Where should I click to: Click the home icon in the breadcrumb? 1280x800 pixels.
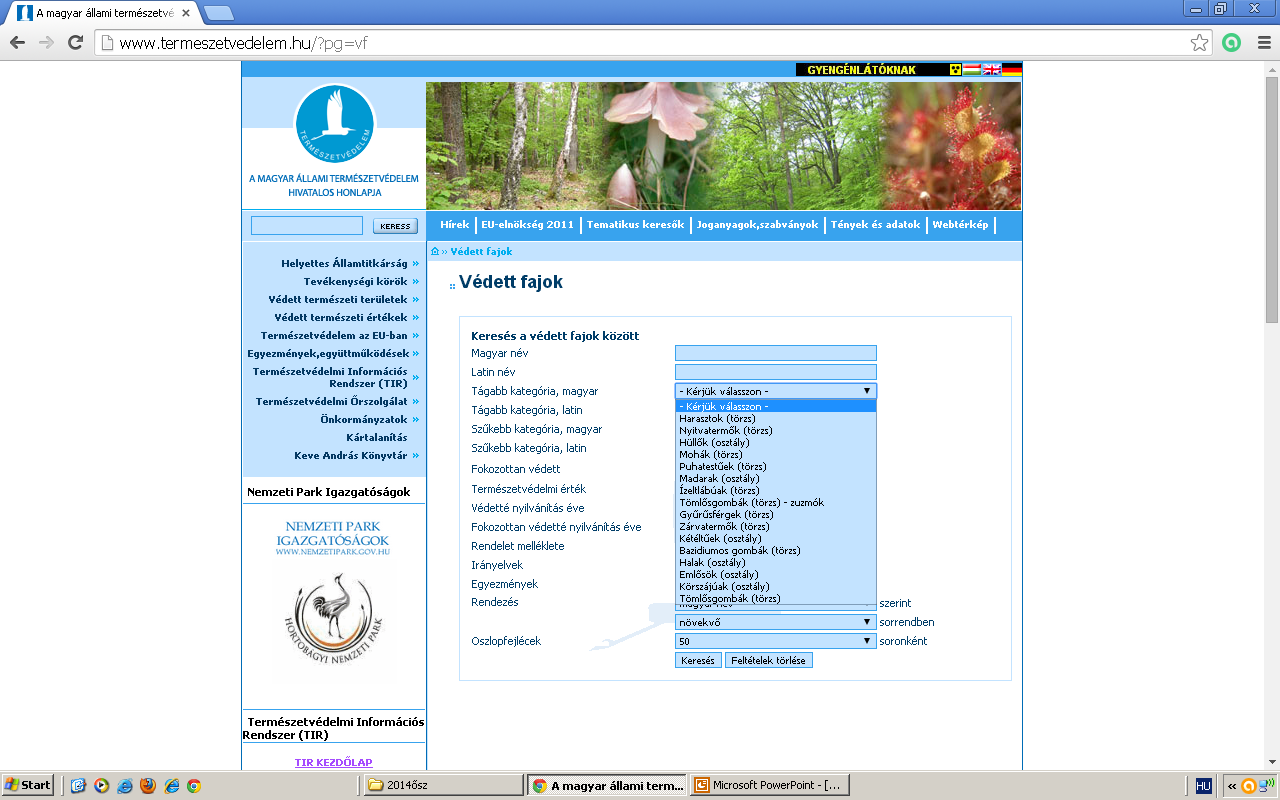435,251
